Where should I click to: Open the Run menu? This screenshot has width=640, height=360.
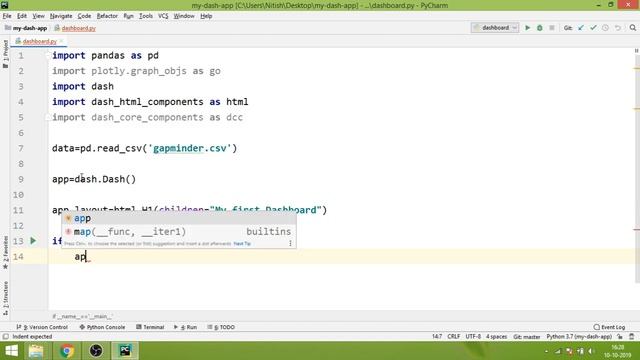128,16
